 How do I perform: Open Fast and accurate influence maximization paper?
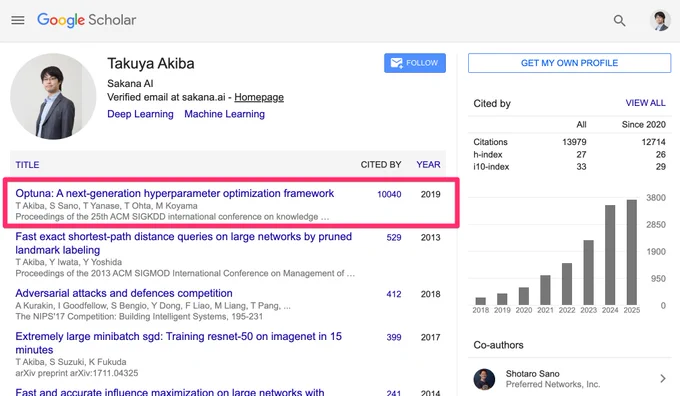(170, 392)
